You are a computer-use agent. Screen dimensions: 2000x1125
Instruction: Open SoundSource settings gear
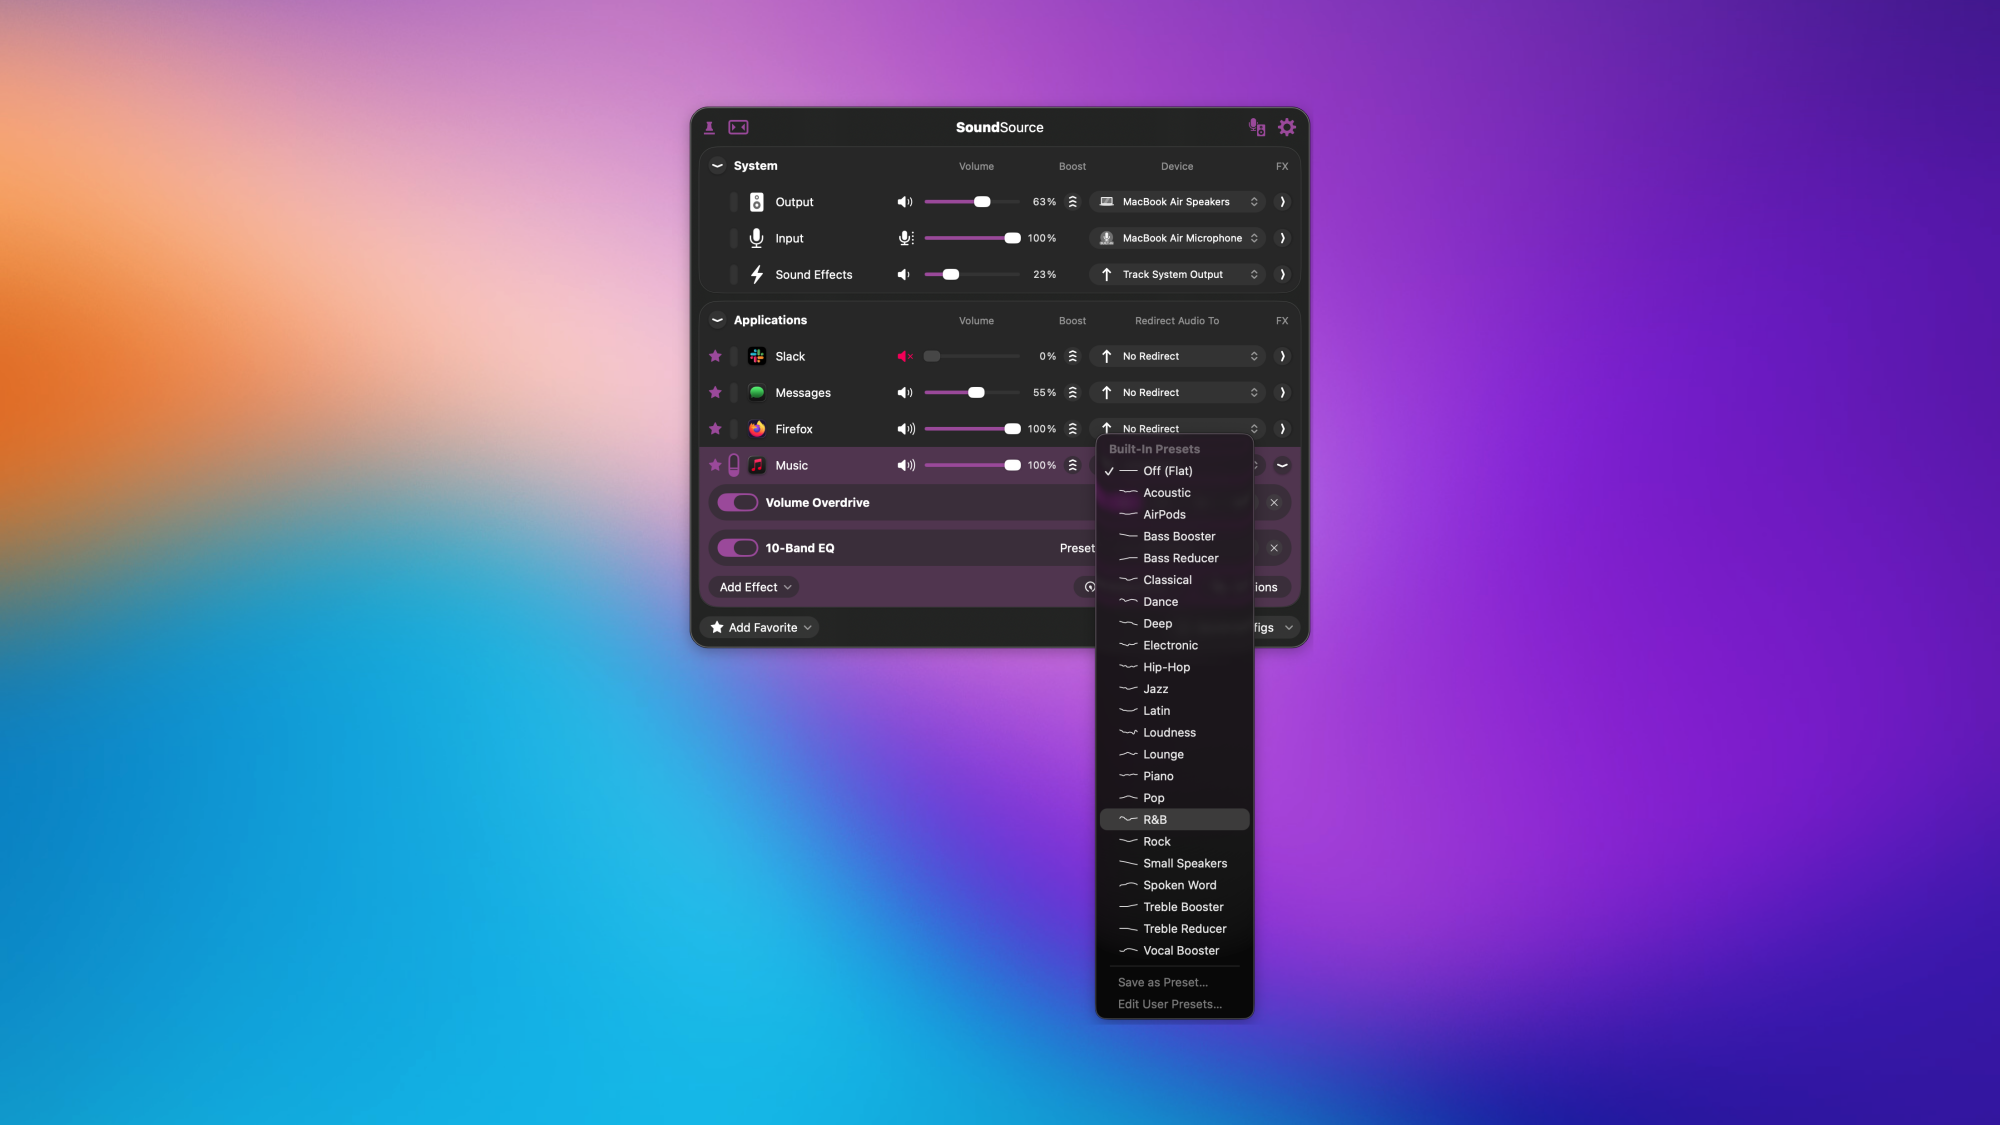click(x=1287, y=127)
